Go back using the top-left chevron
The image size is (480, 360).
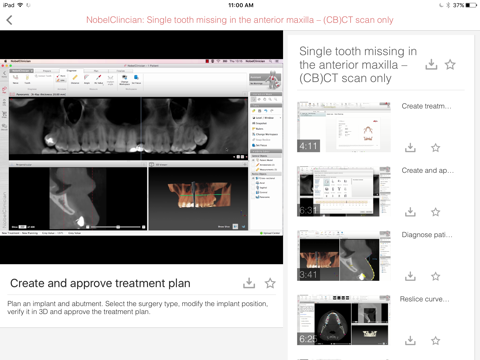(x=9, y=20)
